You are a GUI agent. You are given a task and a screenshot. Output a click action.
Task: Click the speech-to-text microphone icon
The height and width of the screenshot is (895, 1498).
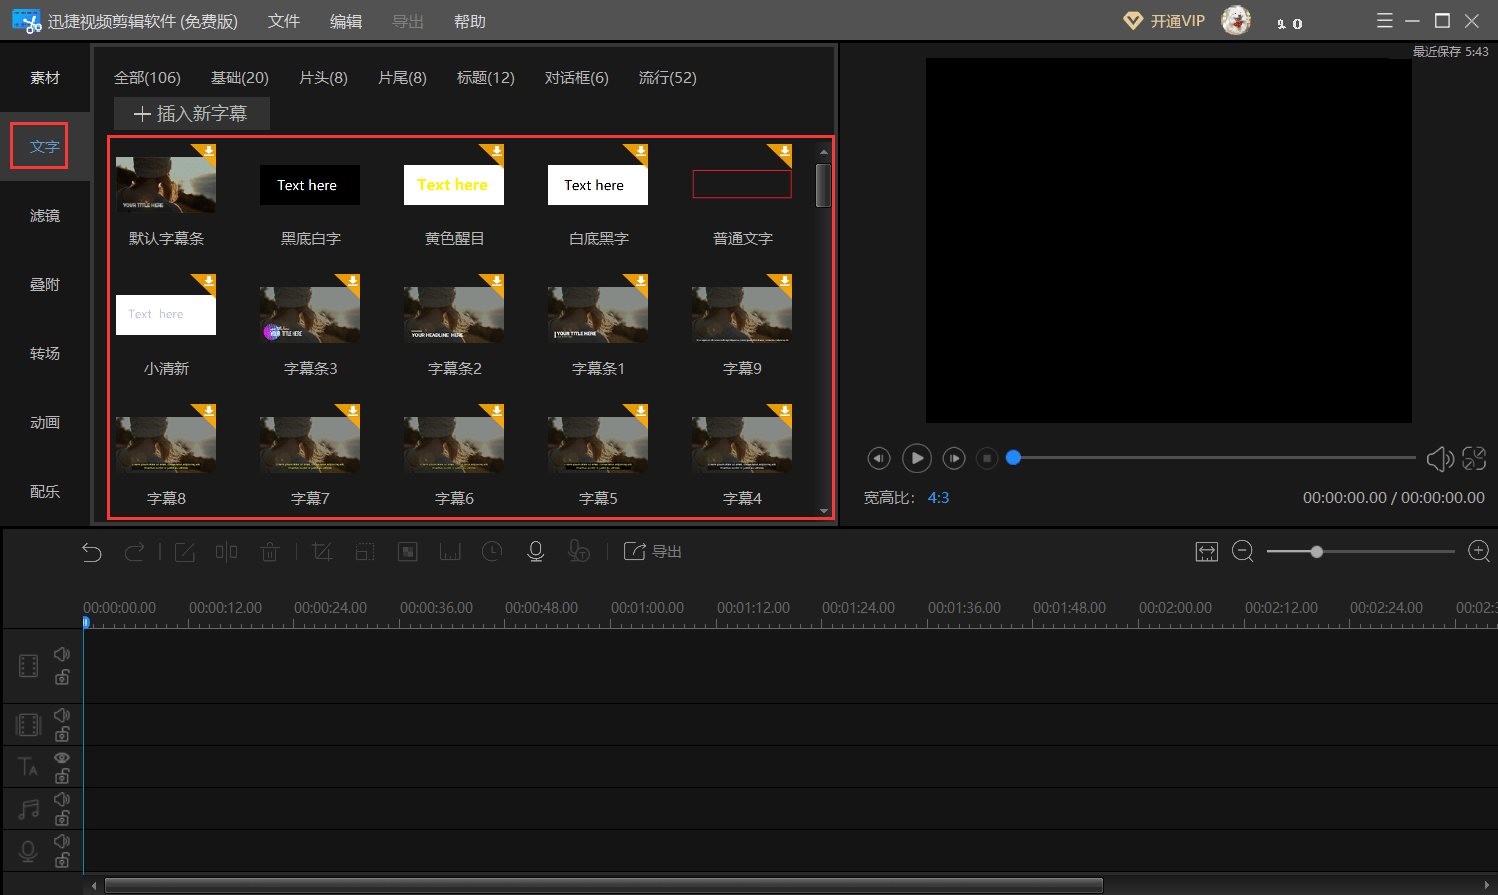578,552
